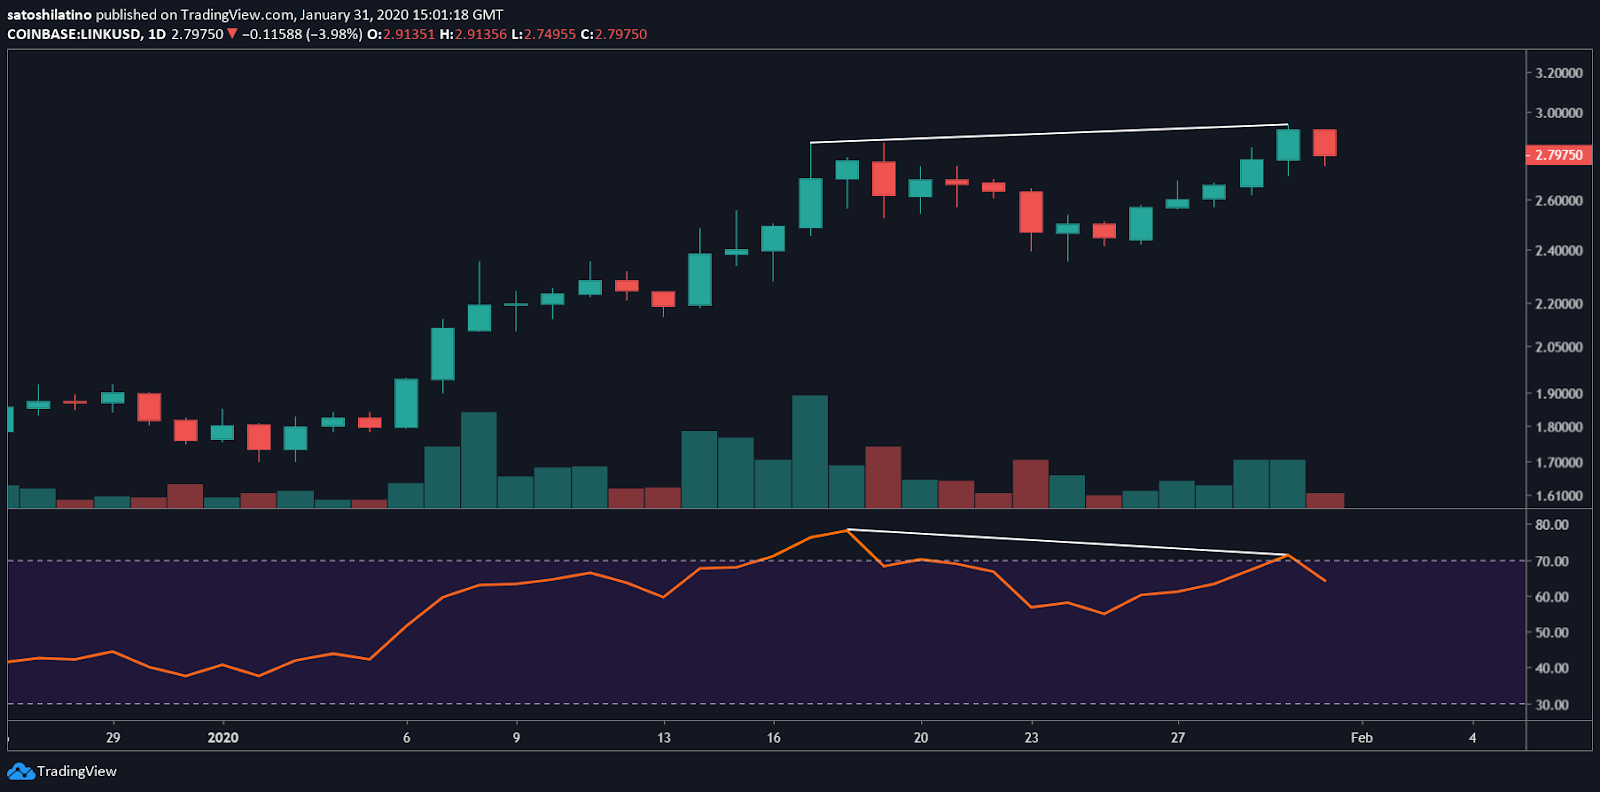1600x792 pixels.
Task: Click the O:2.91351 open value
Action: 401,34
